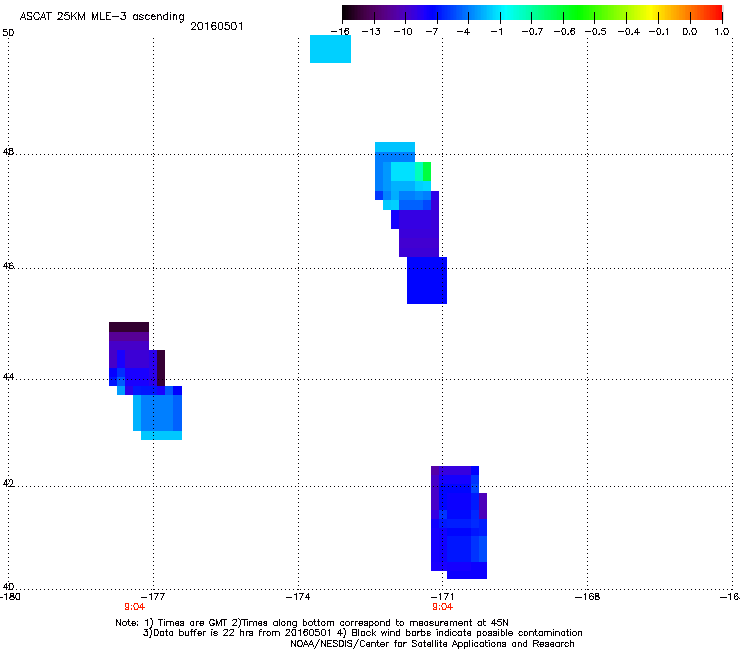This screenshot has height=650, width=740.
Task: Click the -7 color bar label
Action: tap(432, 32)
